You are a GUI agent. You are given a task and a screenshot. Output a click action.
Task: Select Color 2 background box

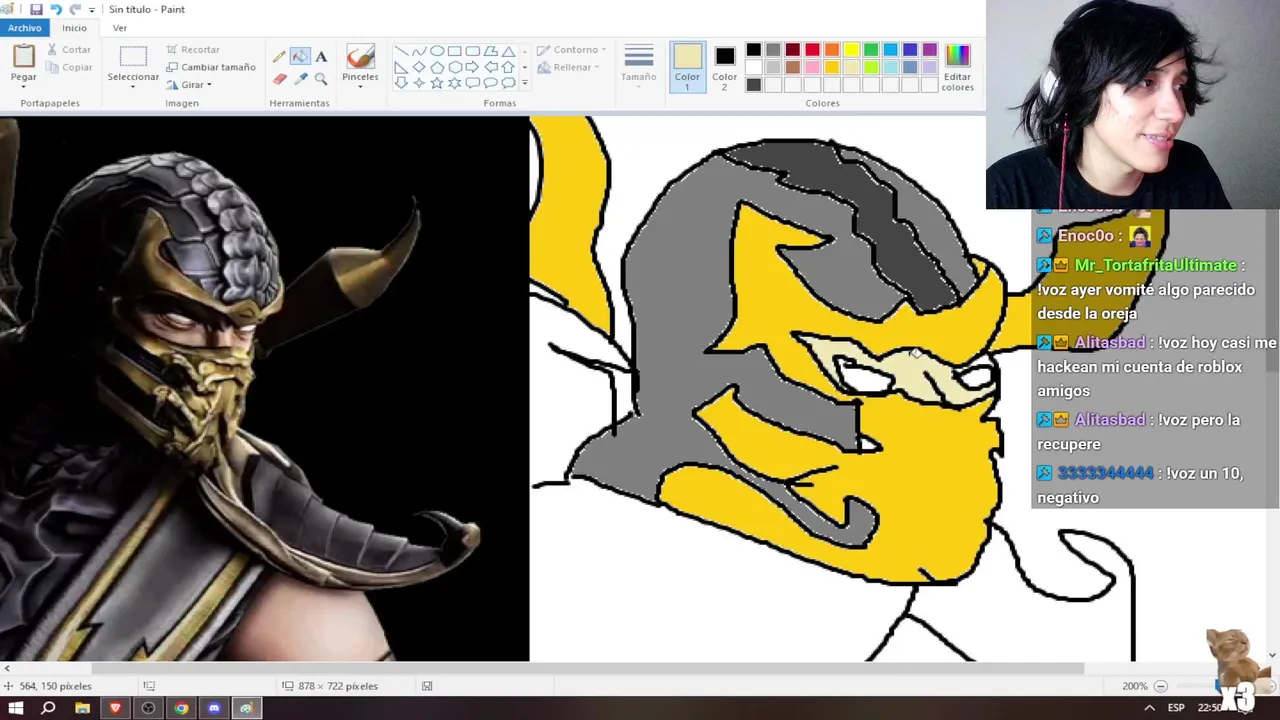click(725, 67)
